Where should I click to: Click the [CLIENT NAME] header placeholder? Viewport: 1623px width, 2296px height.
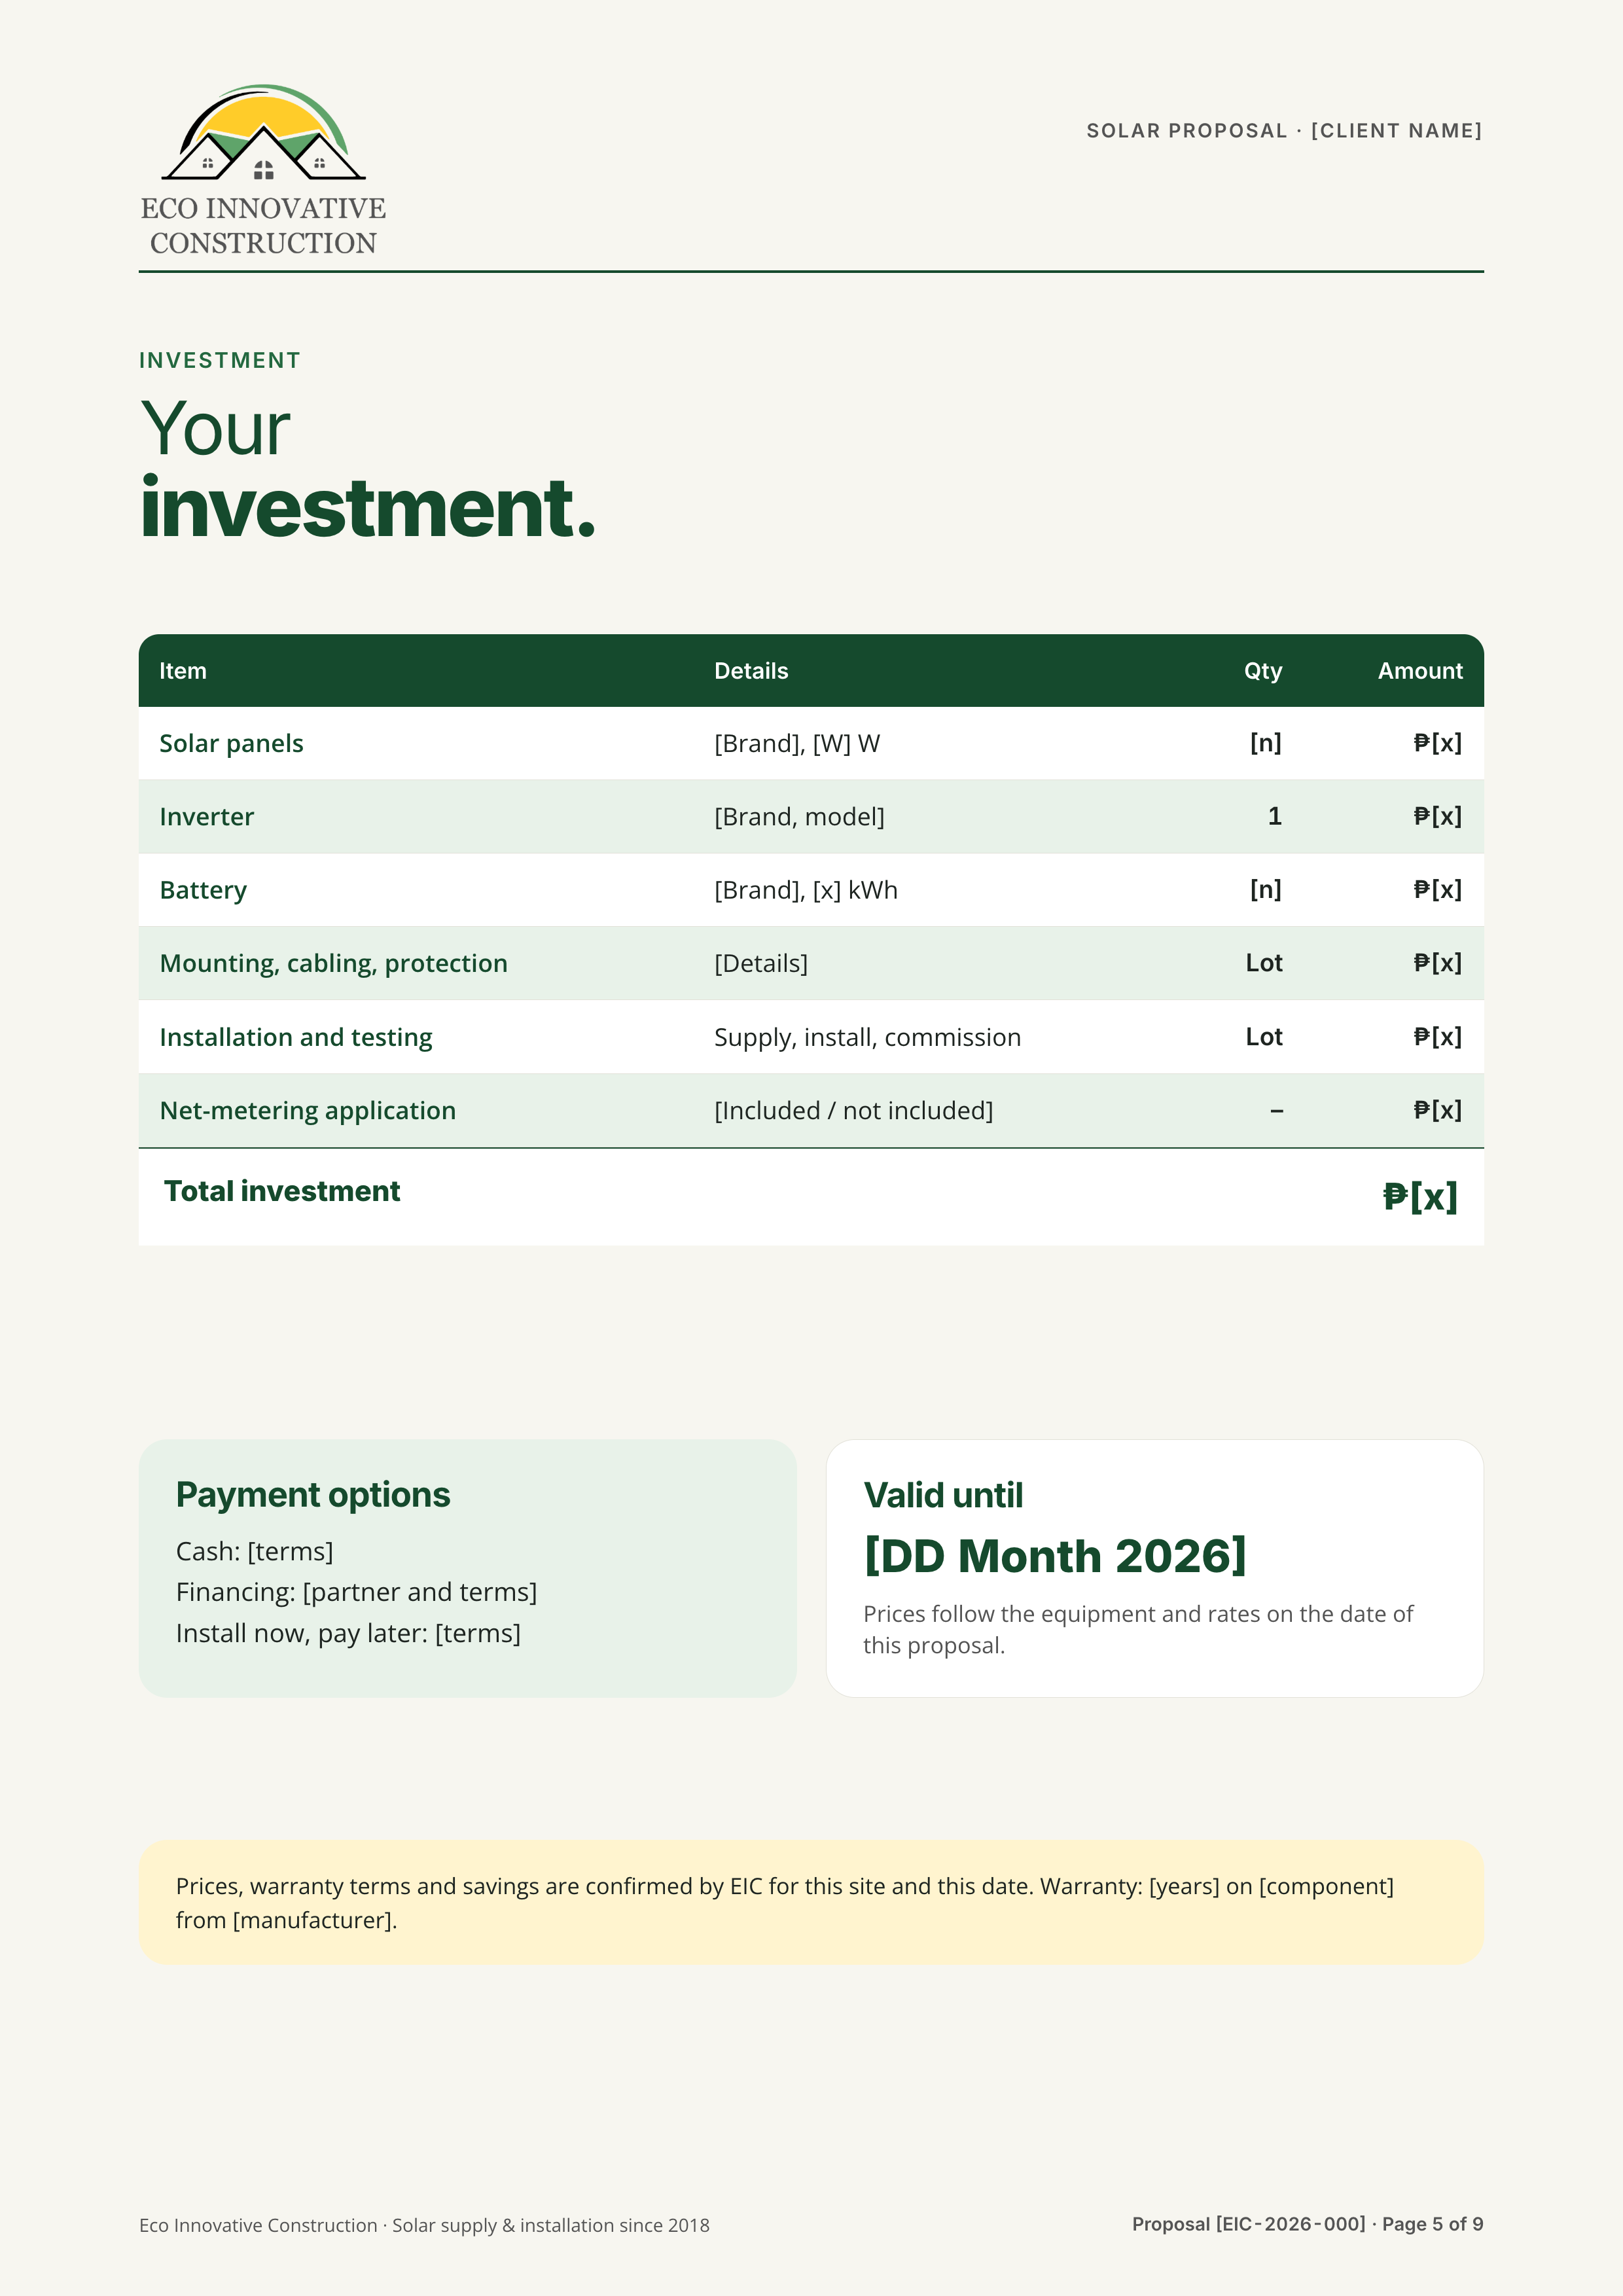click(1396, 131)
